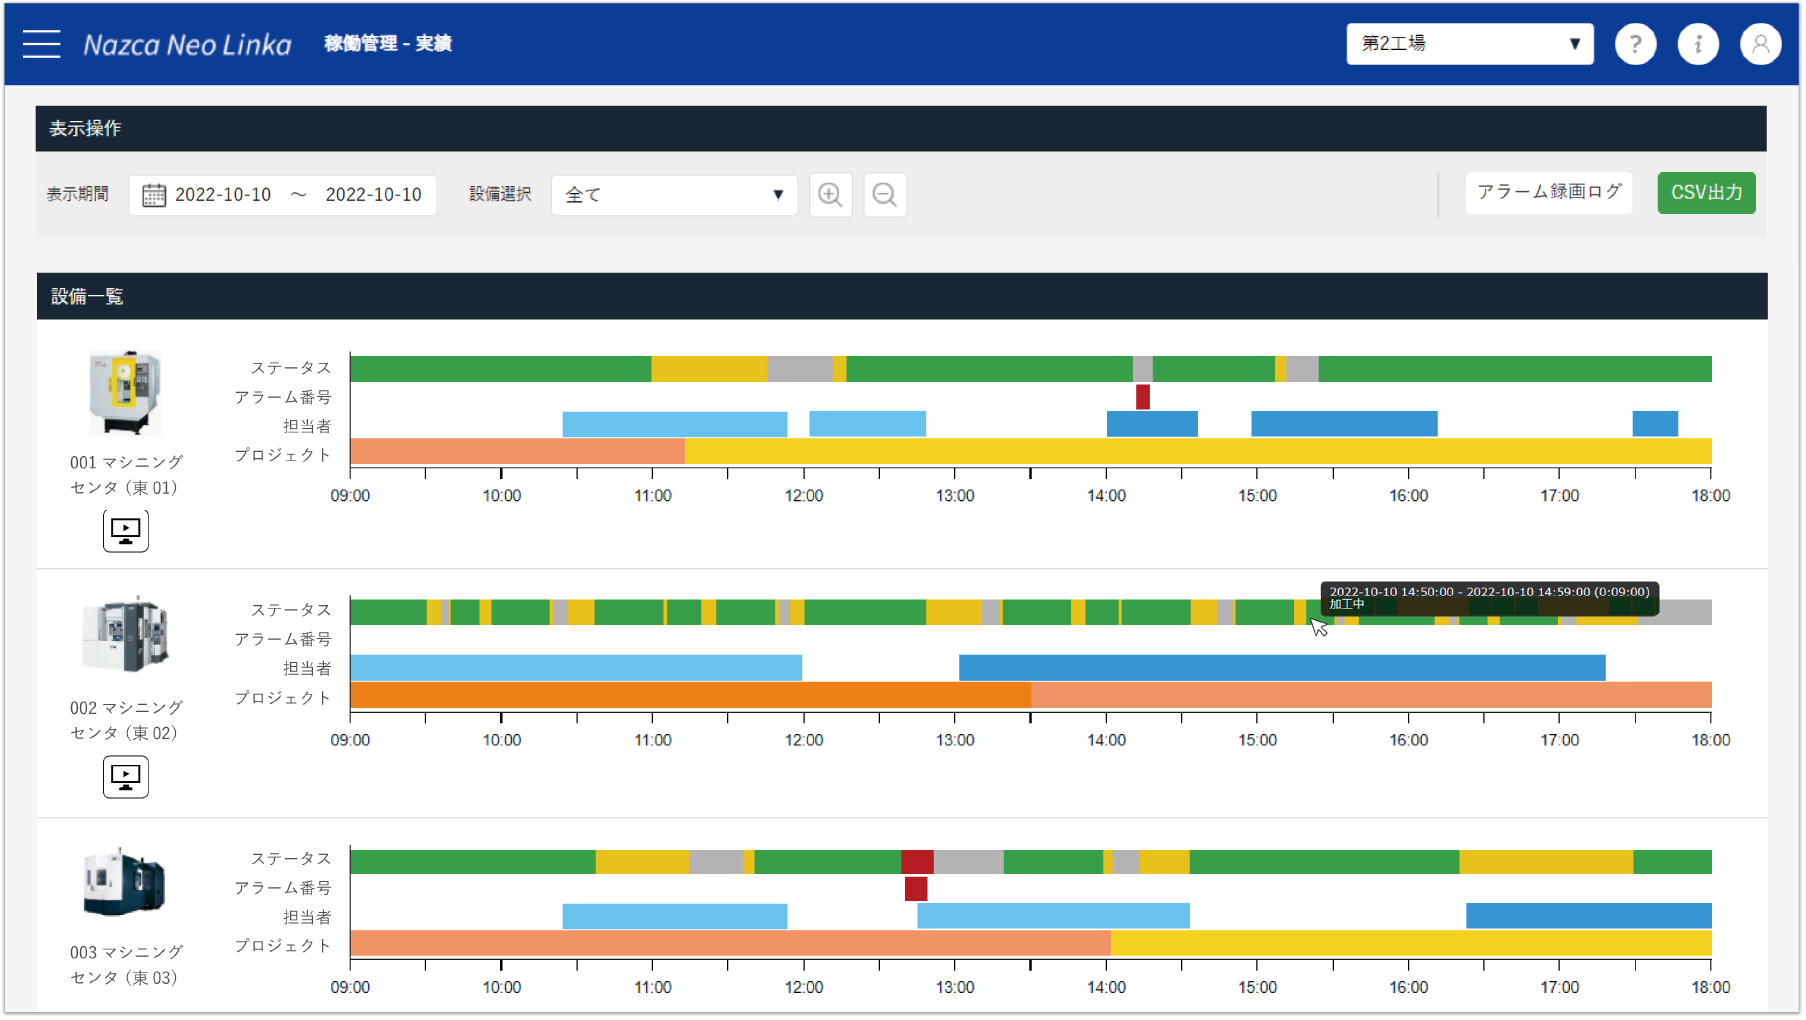The image size is (1806, 1020).
Task: Click the アラーム録画ログ button
Action: click(x=1548, y=192)
